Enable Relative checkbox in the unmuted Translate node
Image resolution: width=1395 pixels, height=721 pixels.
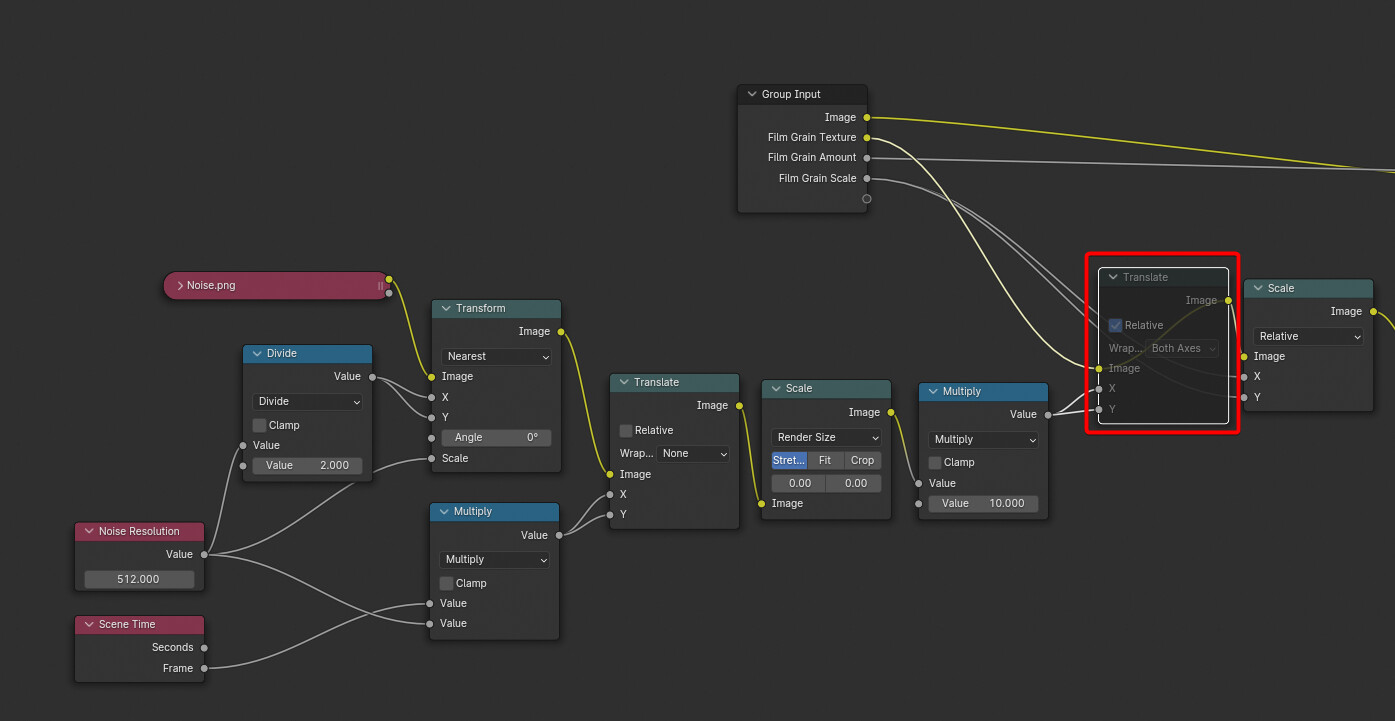(x=626, y=430)
